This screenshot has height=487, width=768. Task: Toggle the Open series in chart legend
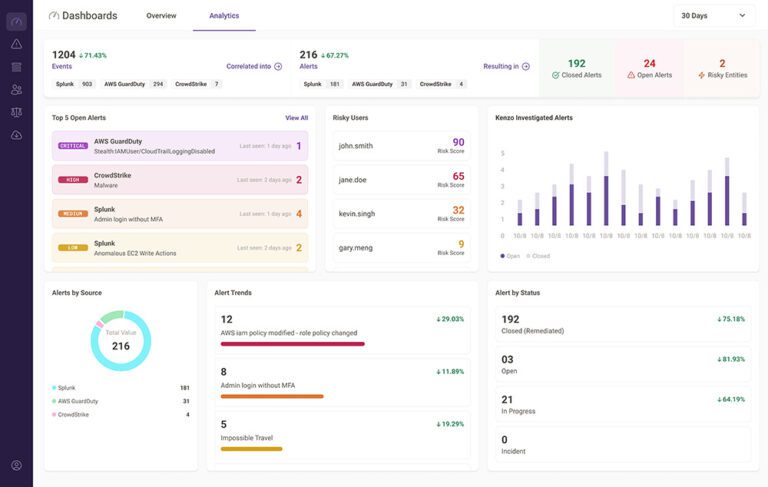click(x=510, y=256)
